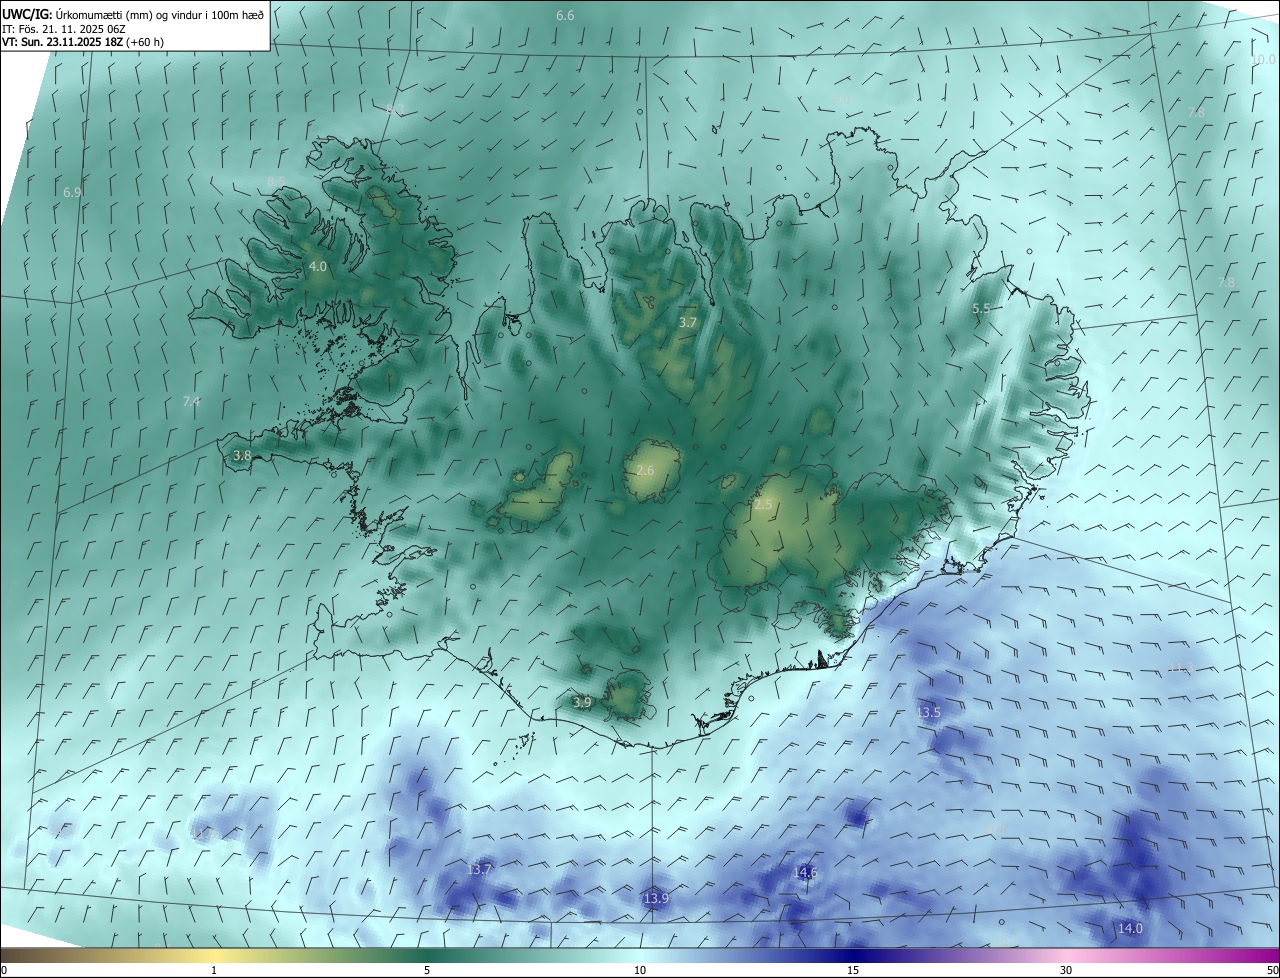Click the 2.5 value label

[x=763, y=506]
